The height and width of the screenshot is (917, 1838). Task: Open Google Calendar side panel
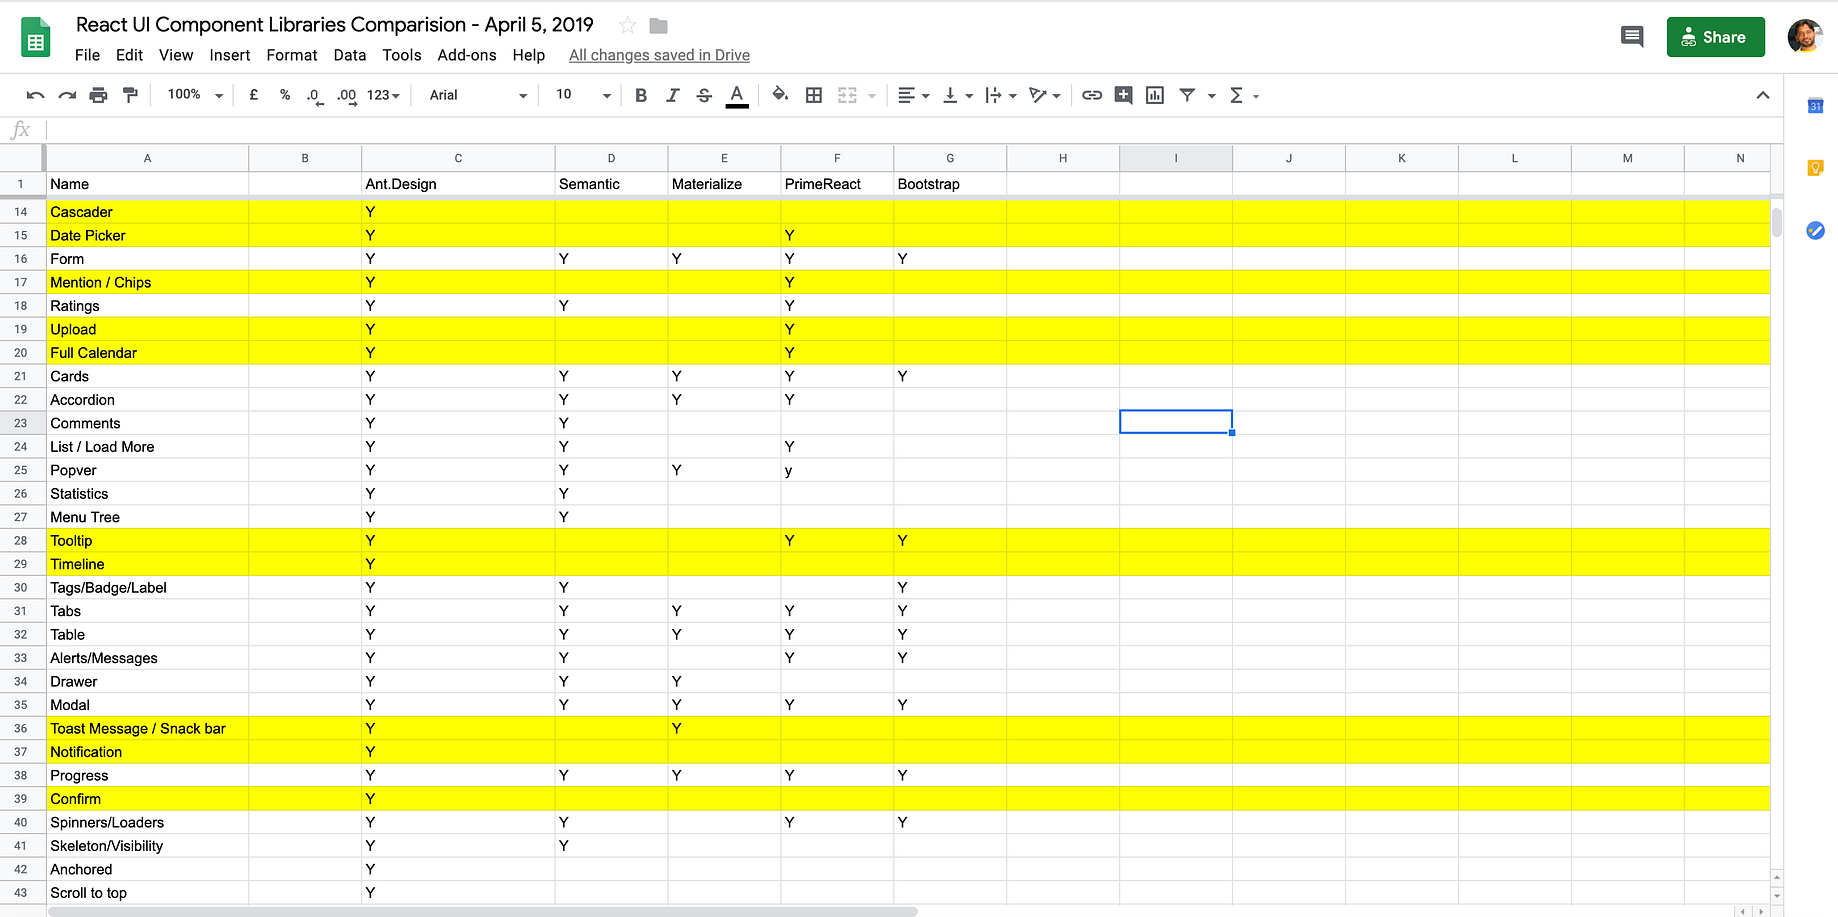pos(1815,105)
